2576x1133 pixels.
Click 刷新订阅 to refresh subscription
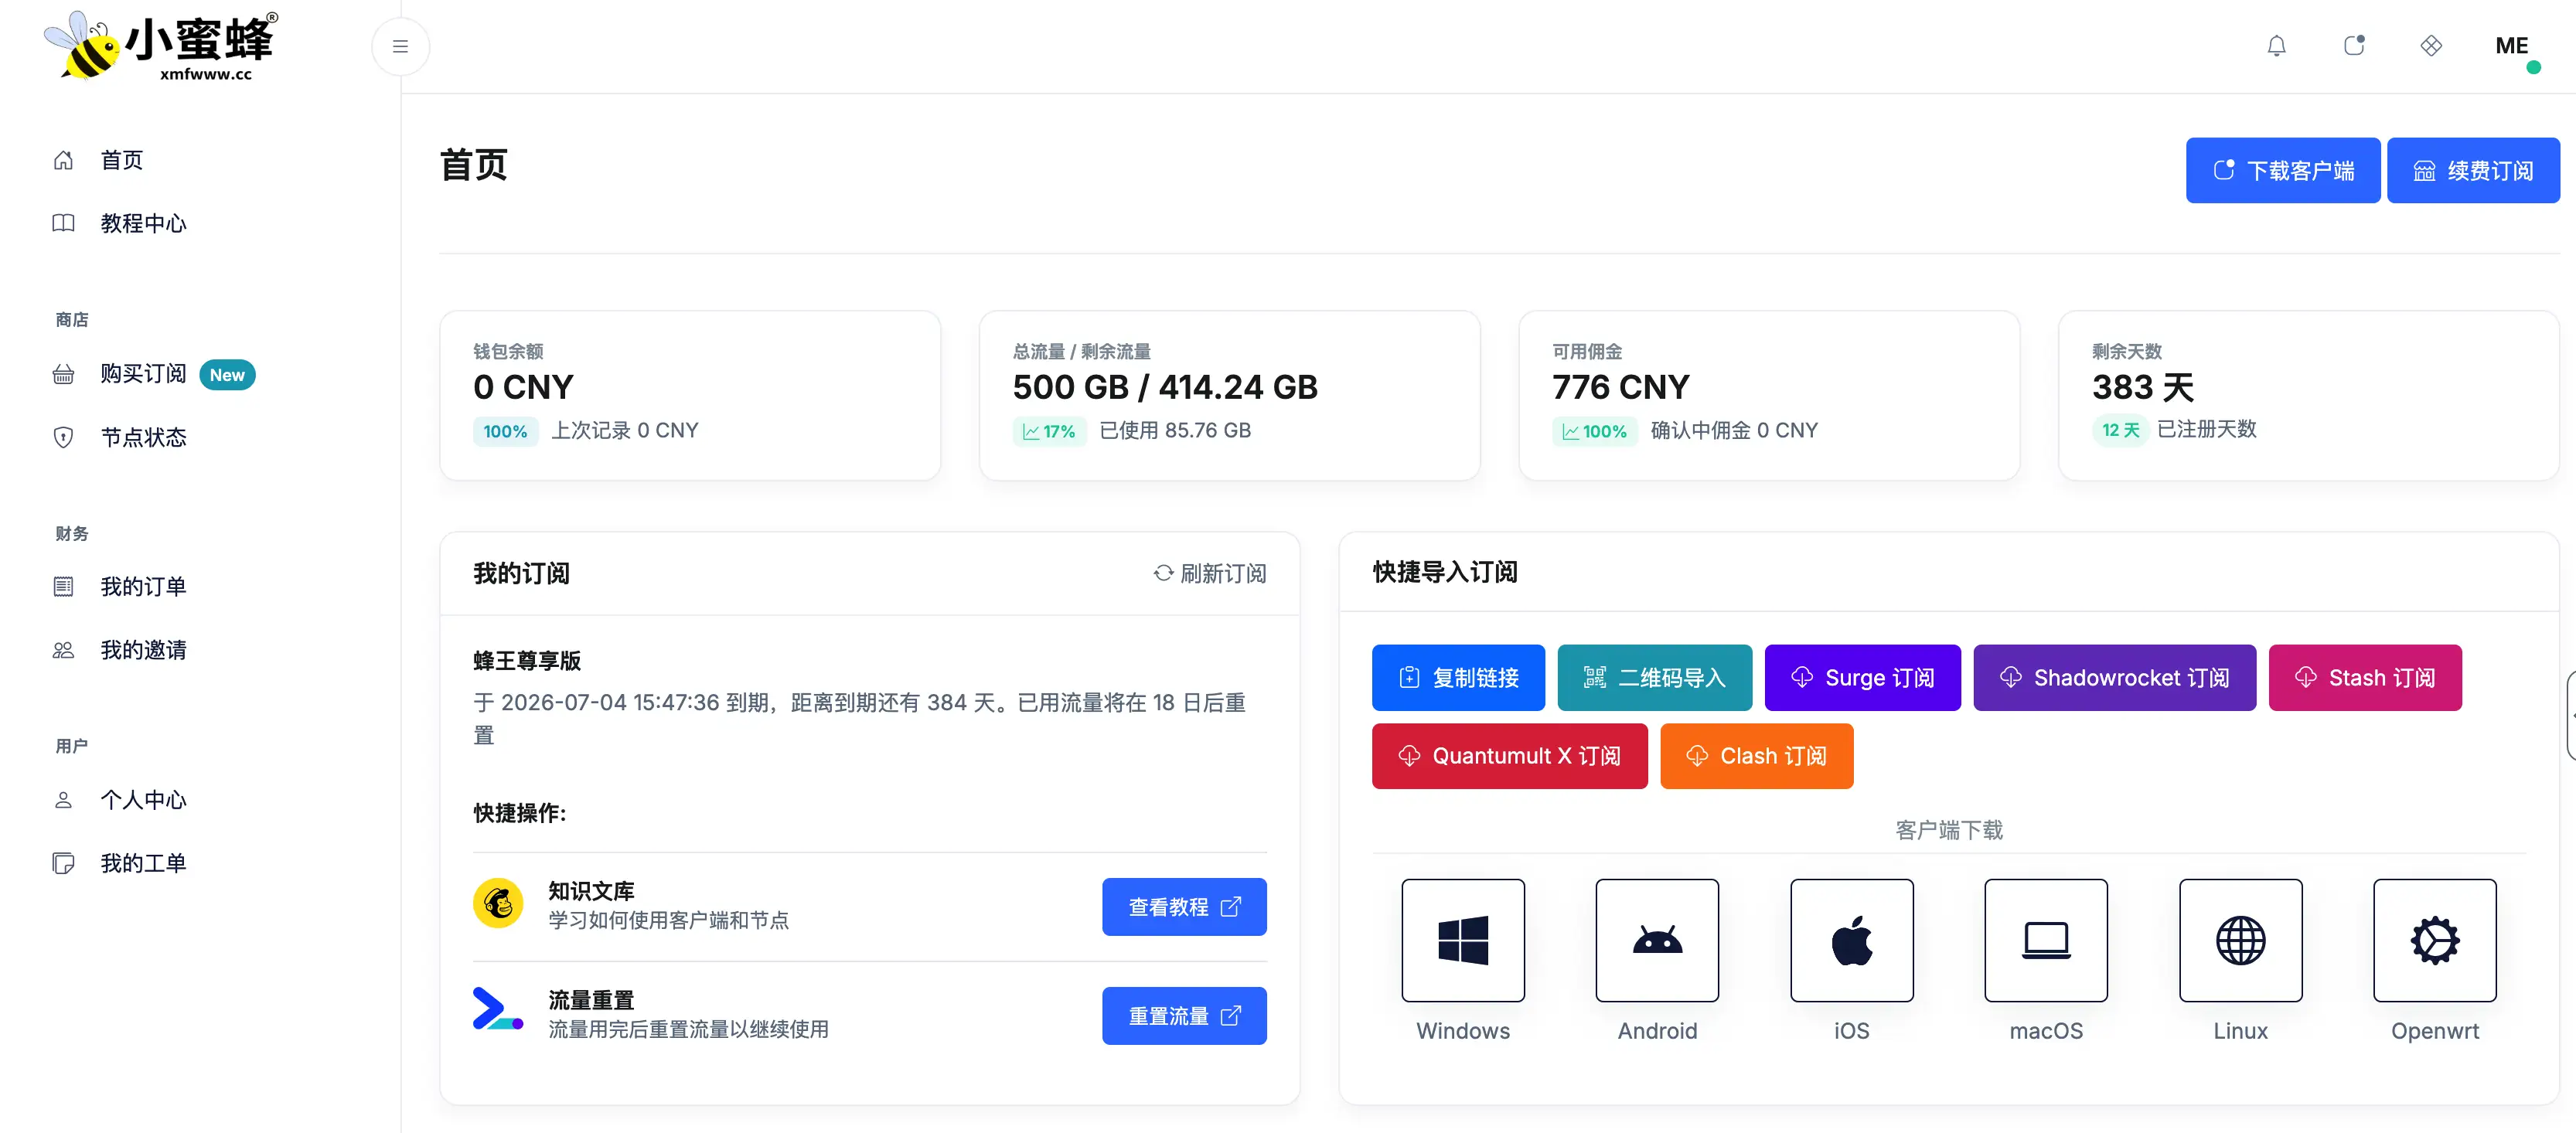1210,573
